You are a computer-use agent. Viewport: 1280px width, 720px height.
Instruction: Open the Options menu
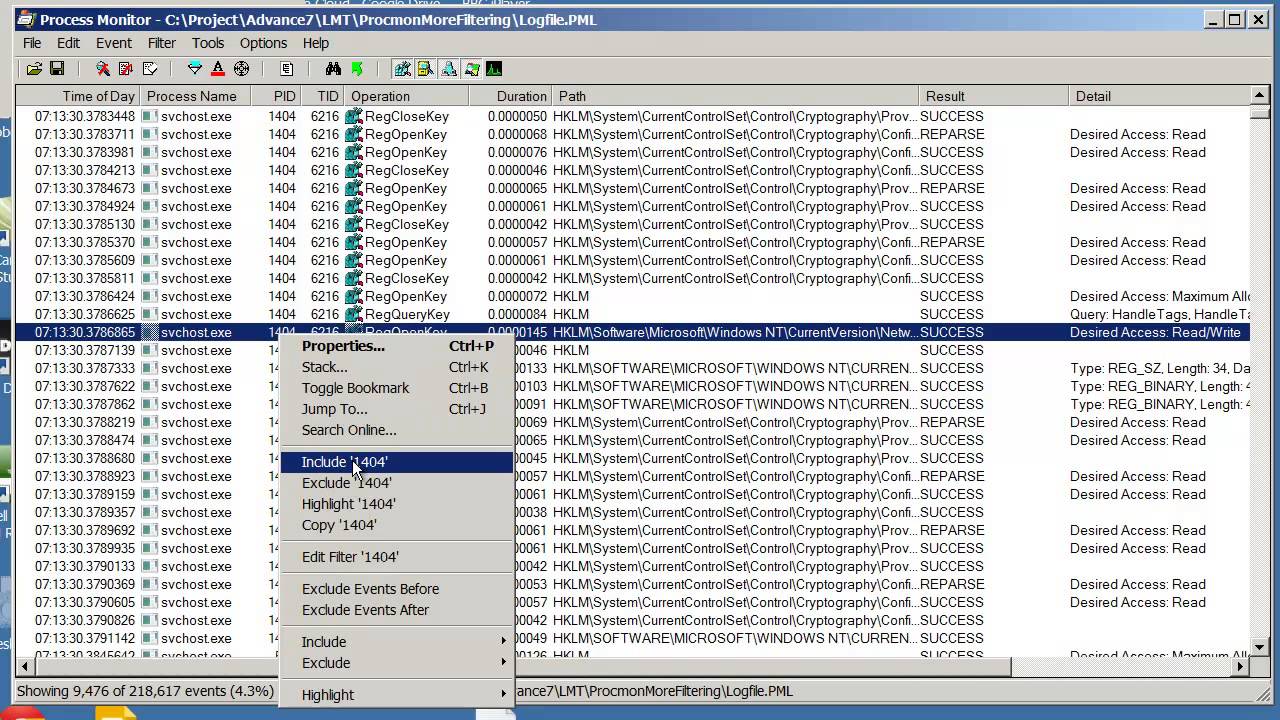click(263, 43)
